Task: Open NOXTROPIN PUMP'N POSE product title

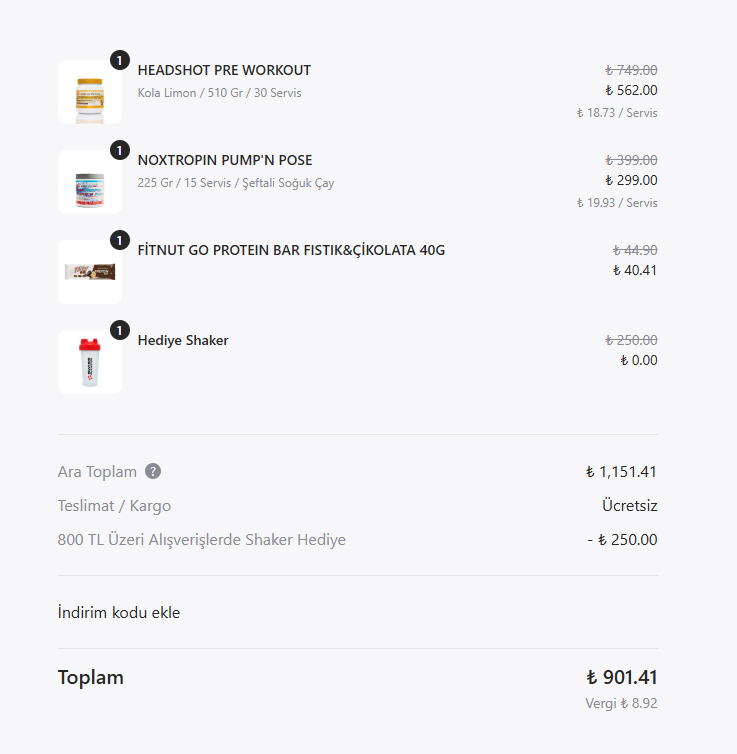Action: (225, 160)
